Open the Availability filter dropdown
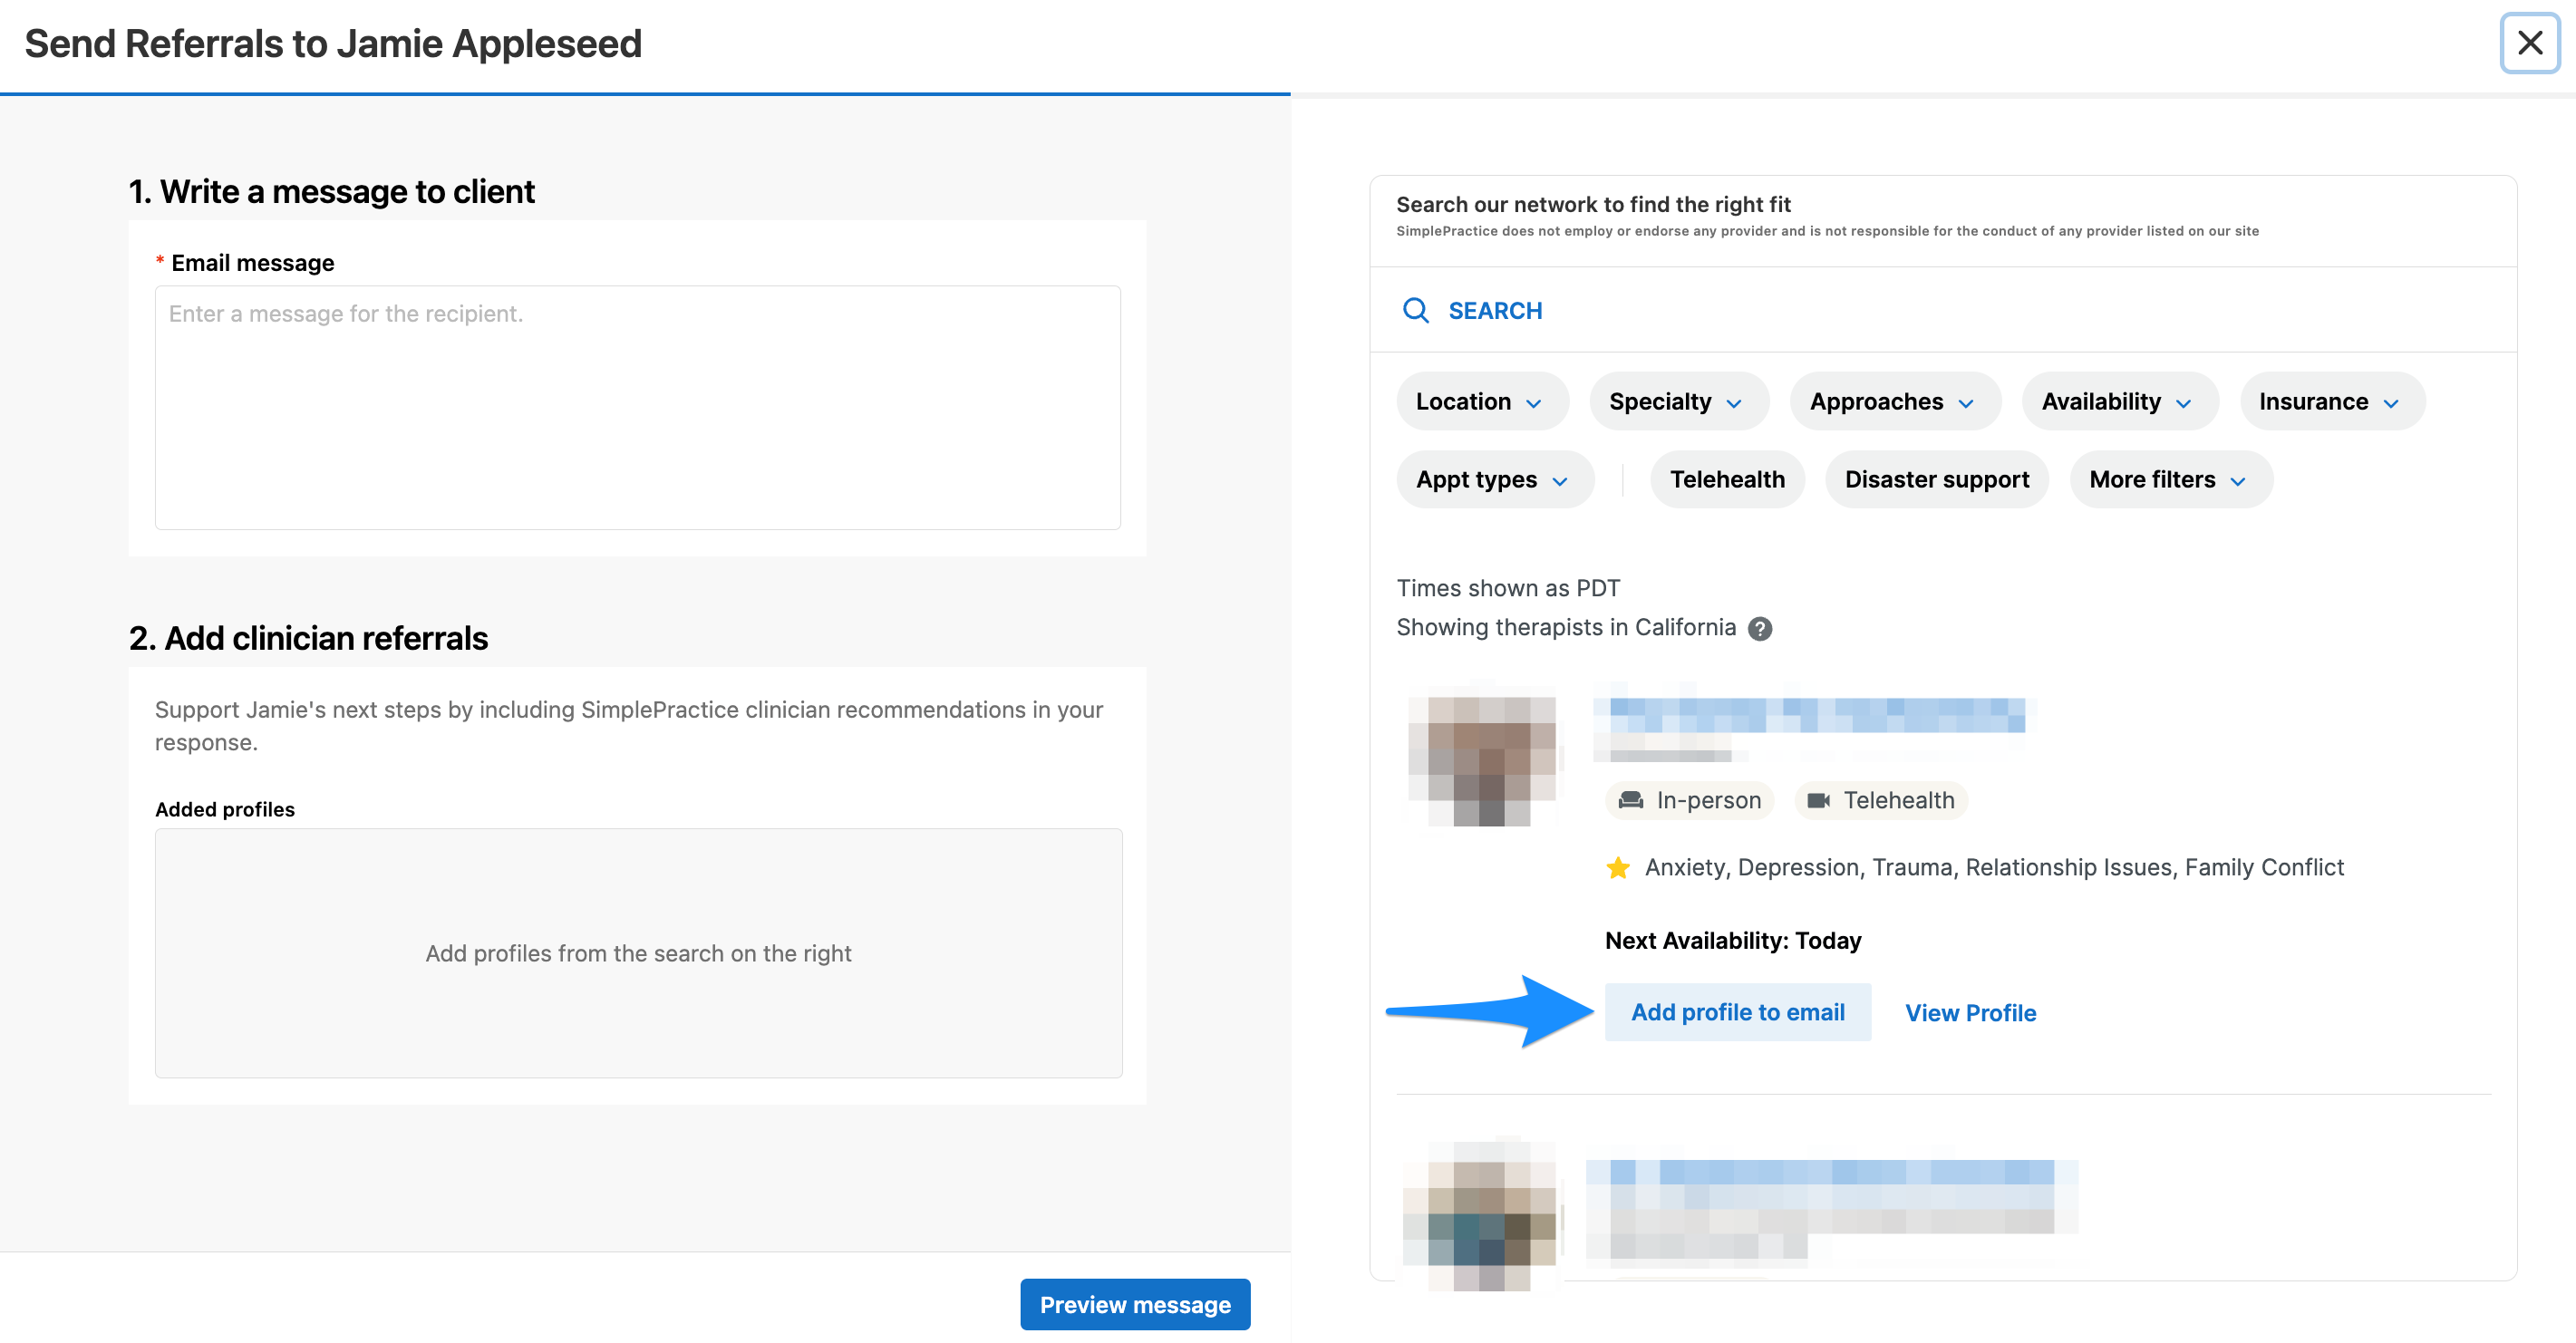2576x1343 pixels. [2119, 401]
